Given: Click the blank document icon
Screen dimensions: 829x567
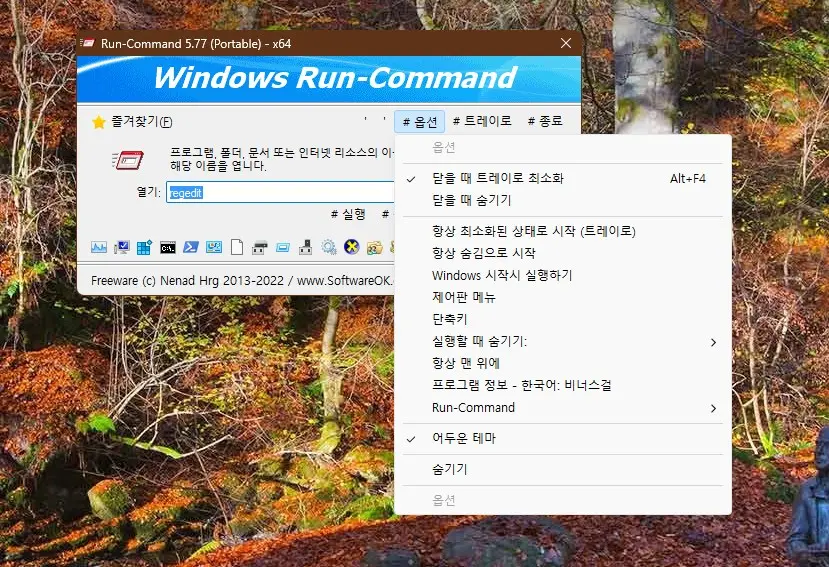Looking at the screenshot, I should tap(237, 247).
